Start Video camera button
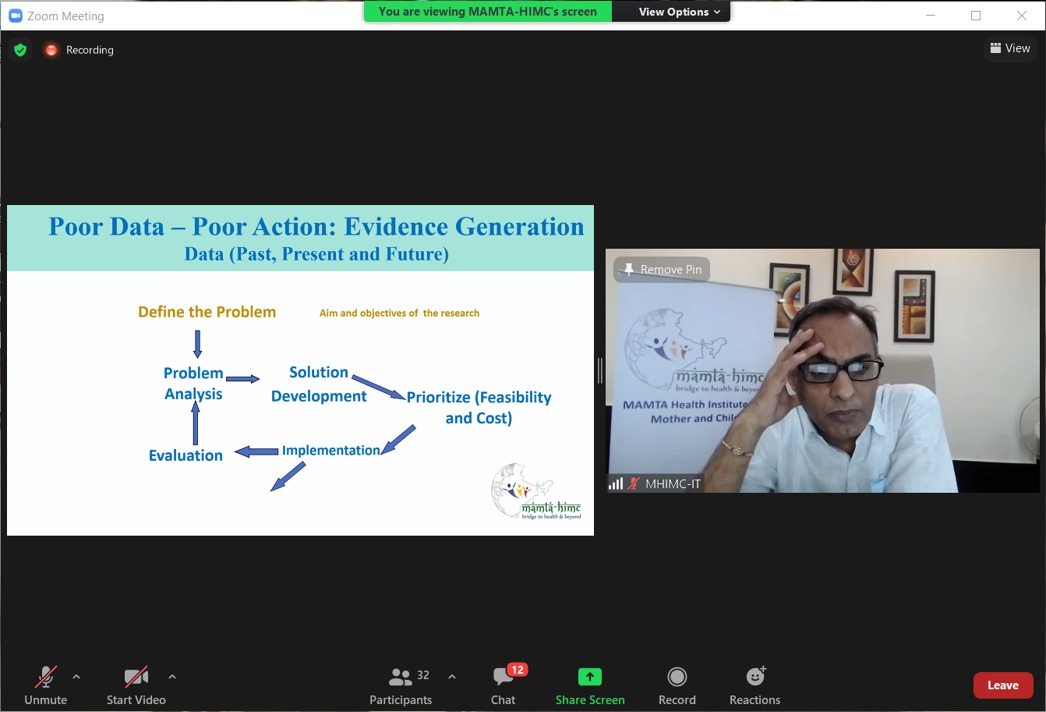1046x712 pixels. coord(136,686)
